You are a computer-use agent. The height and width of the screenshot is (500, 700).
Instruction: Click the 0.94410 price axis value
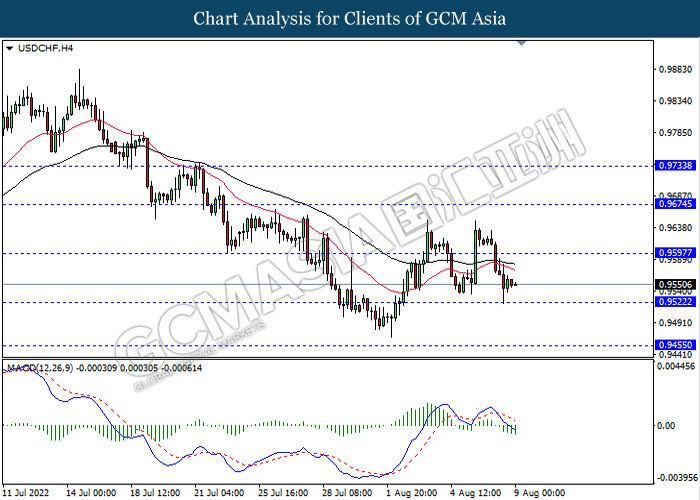click(675, 355)
